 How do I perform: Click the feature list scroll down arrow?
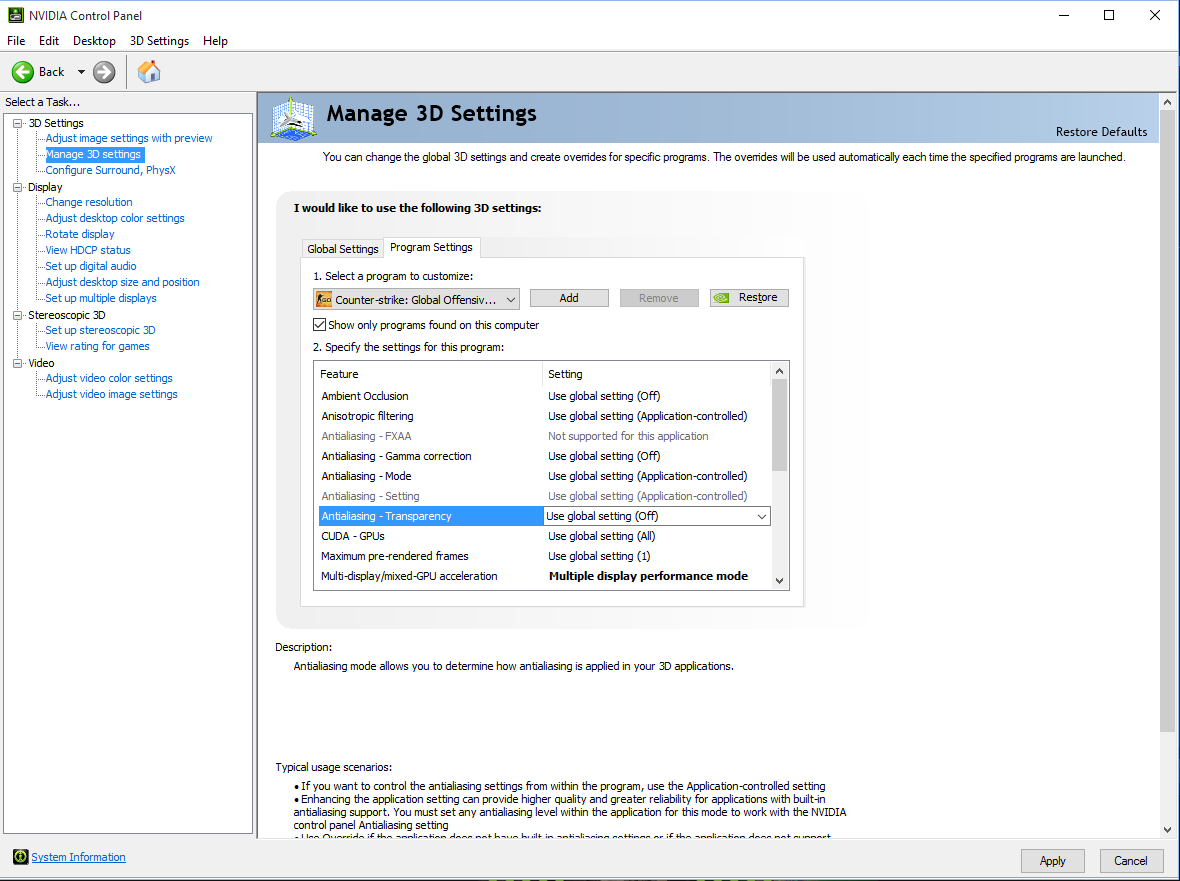tap(780, 581)
